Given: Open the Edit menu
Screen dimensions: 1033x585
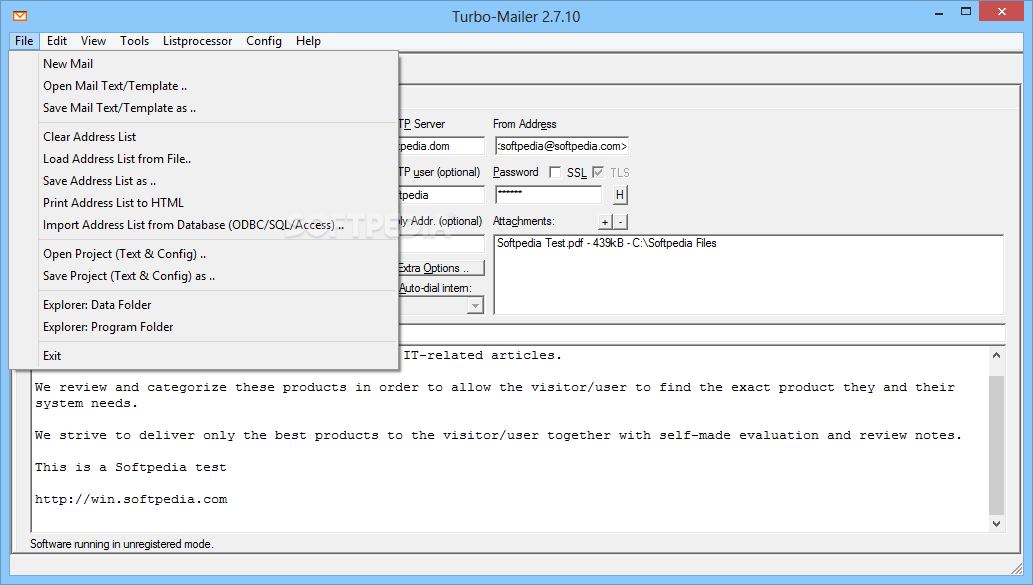Looking at the screenshot, I should 57,41.
